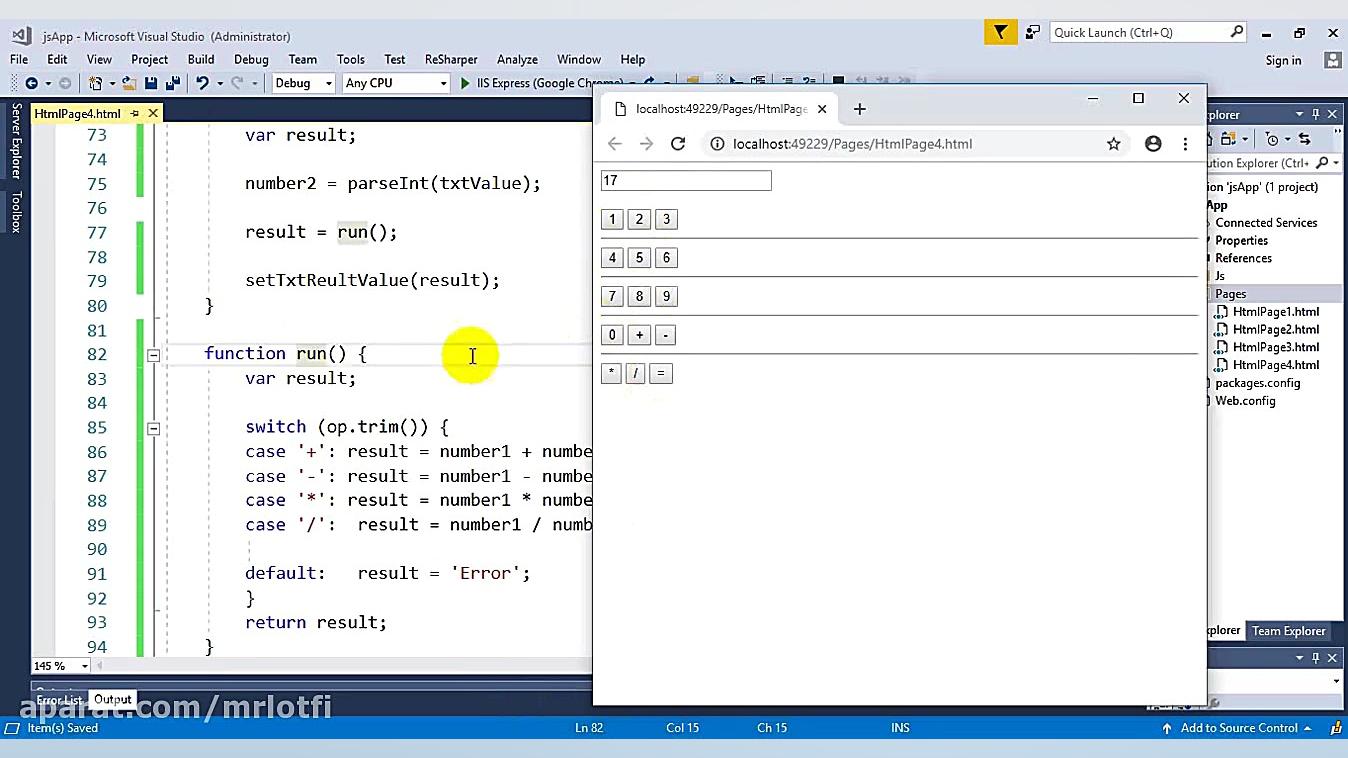Reload the page in the browser window
This screenshot has height=758, width=1348.
[x=678, y=144]
